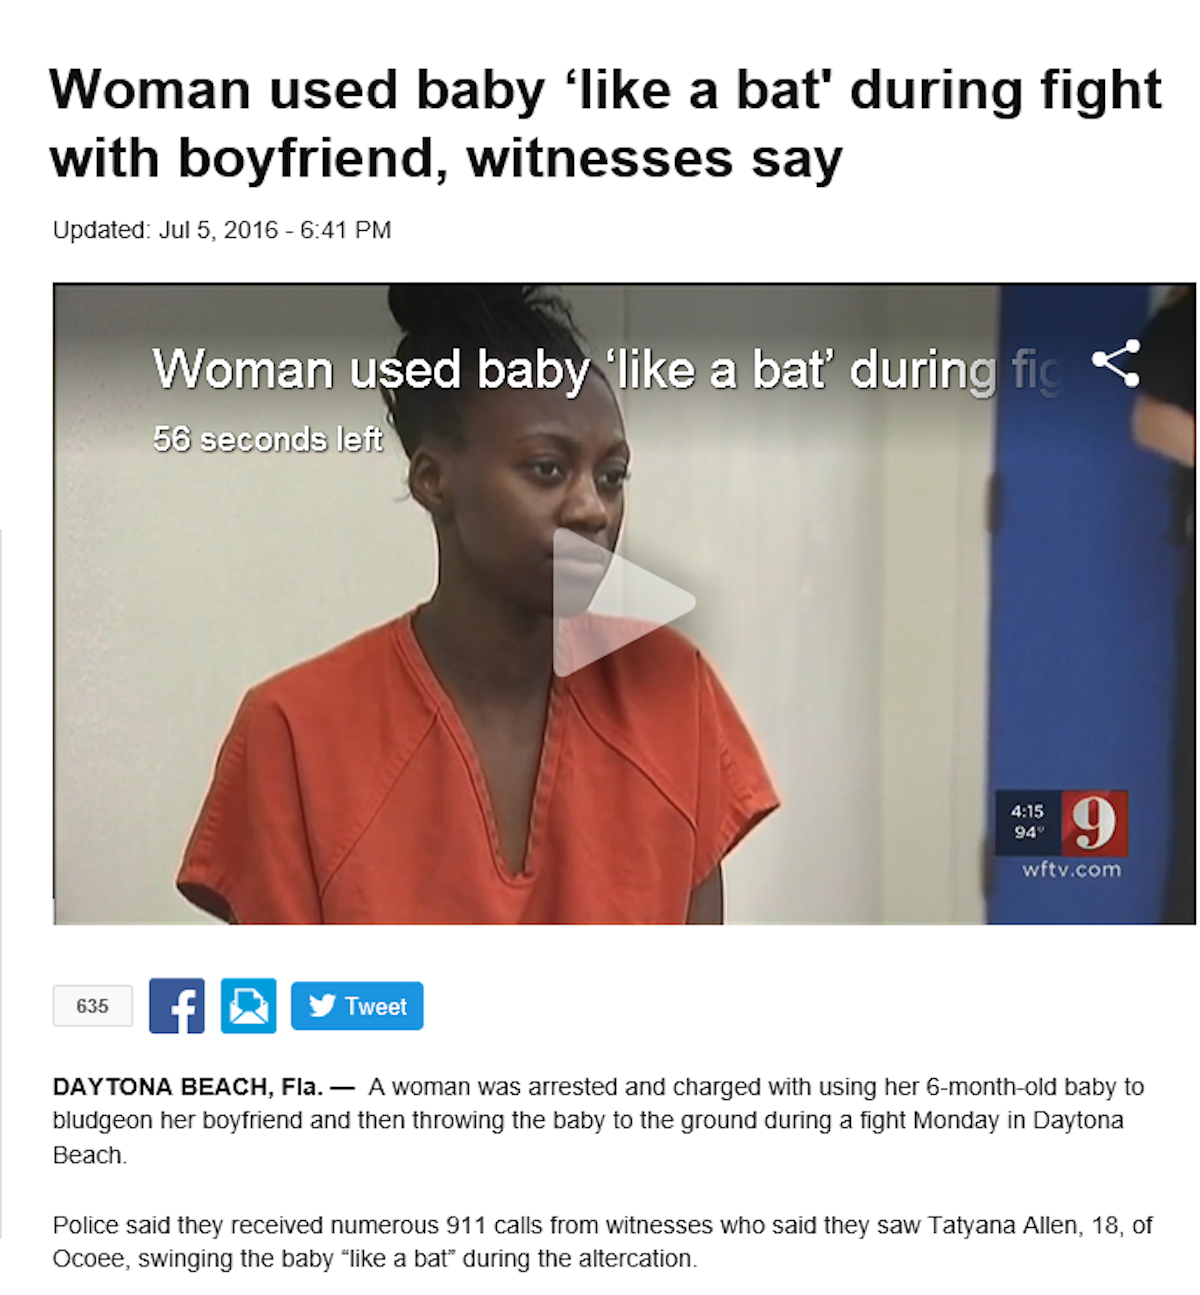Click the 4:15 time and temperature badge

pyautogui.click(x=1027, y=822)
